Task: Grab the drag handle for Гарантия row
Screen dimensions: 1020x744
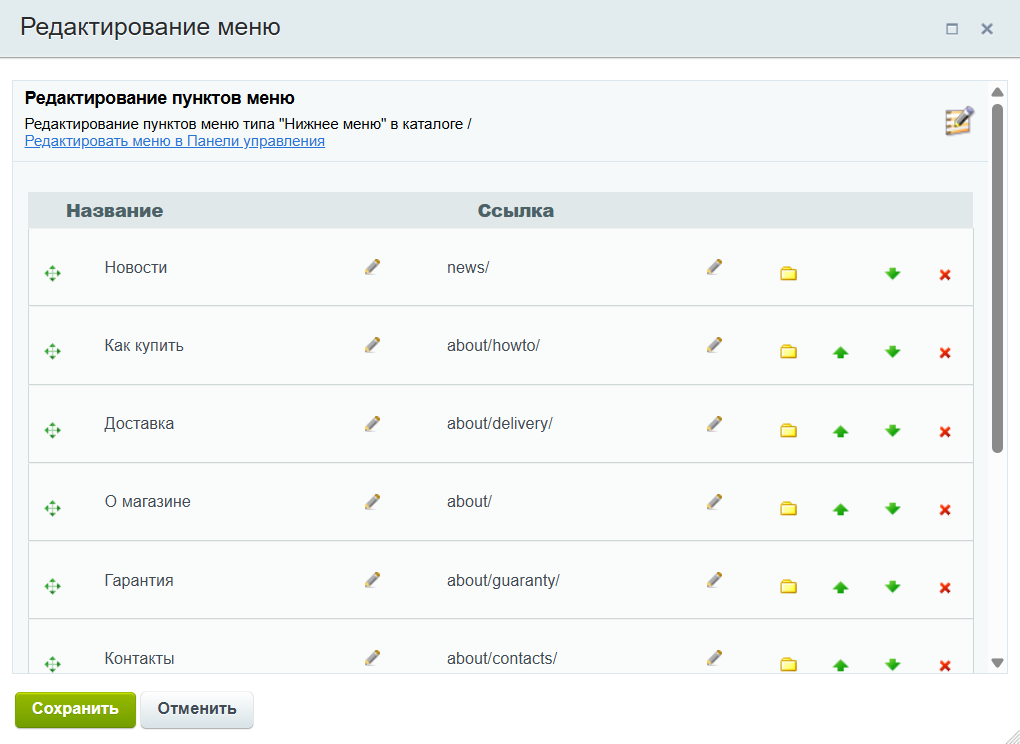Action: click(x=53, y=586)
